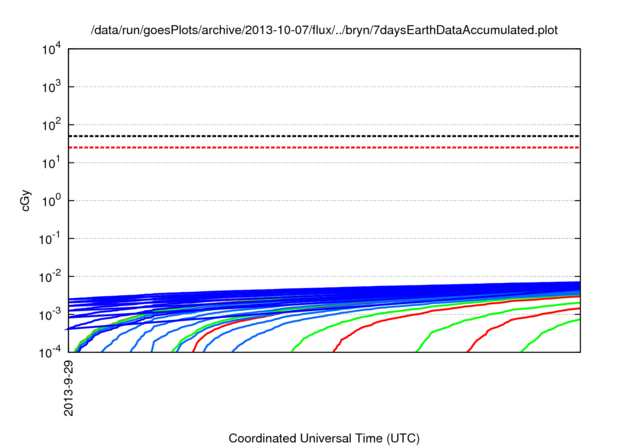The height and width of the screenshot is (448, 640).
Task: Click the 10^0 y-axis tick label
Action: pos(50,201)
